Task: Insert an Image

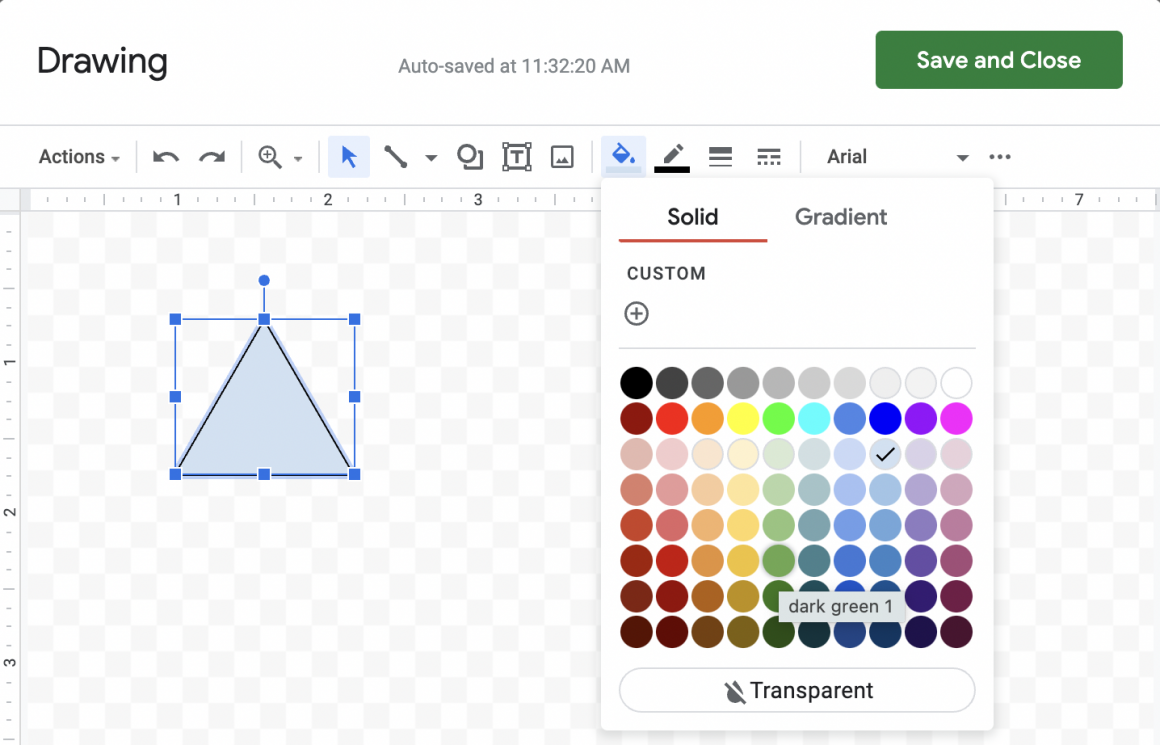Action: (x=562, y=156)
